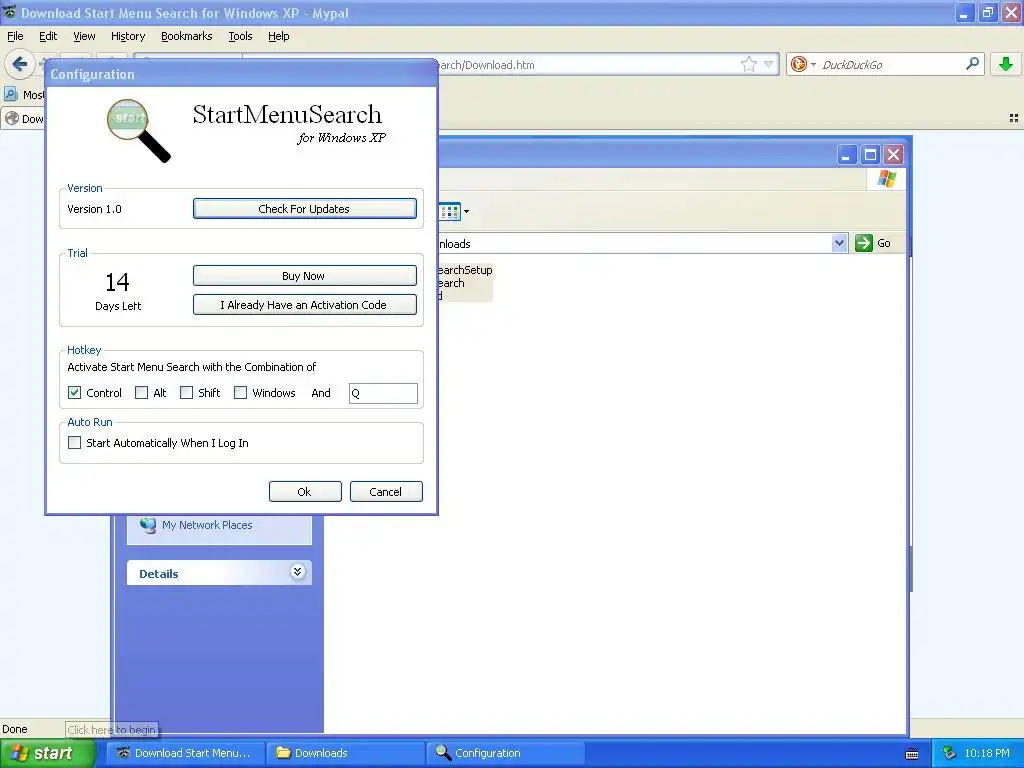Screen dimensions: 1024x768
Task: Switch to Configuration taskbar button
Action: tap(506, 753)
